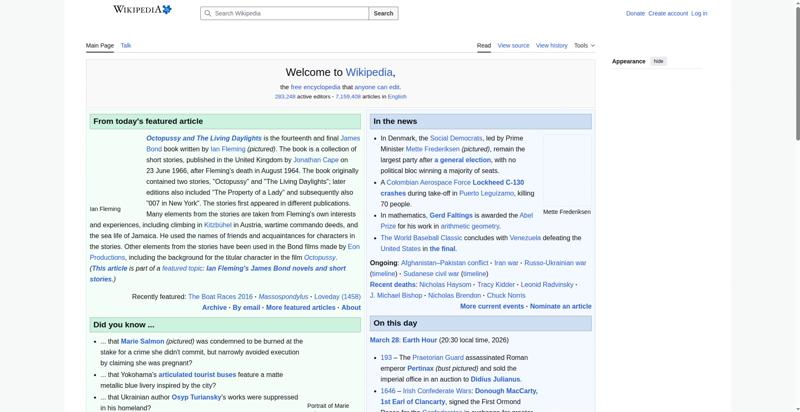
Task: Open the Log in link
Action: pos(699,14)
